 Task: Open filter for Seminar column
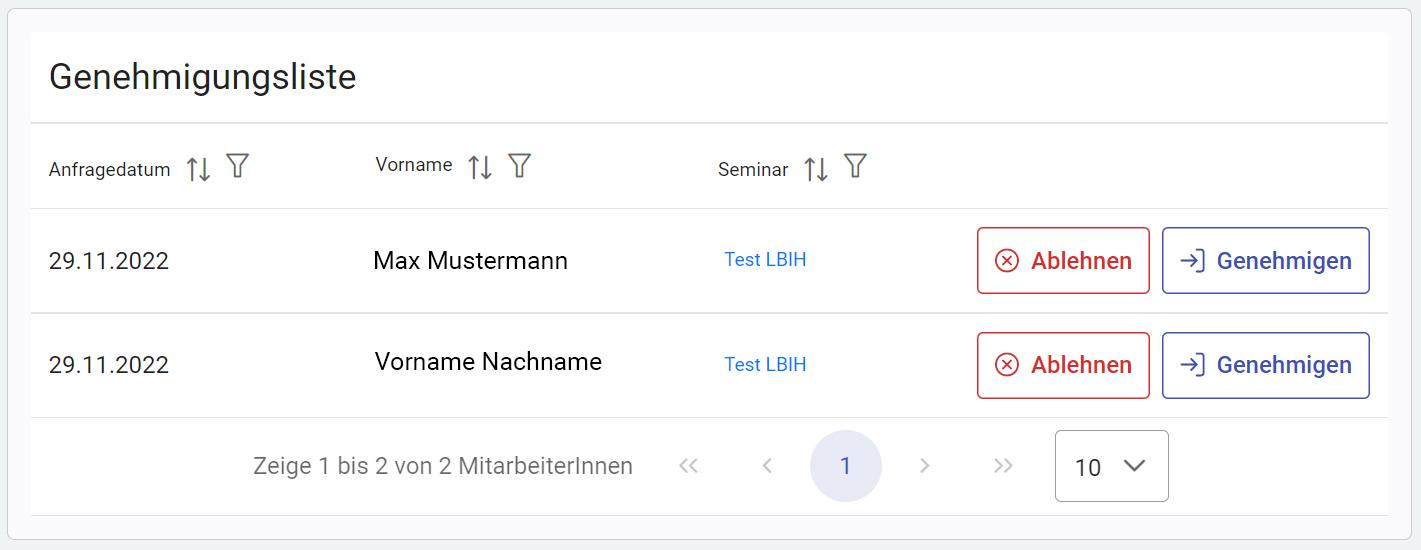click(855, 165)
